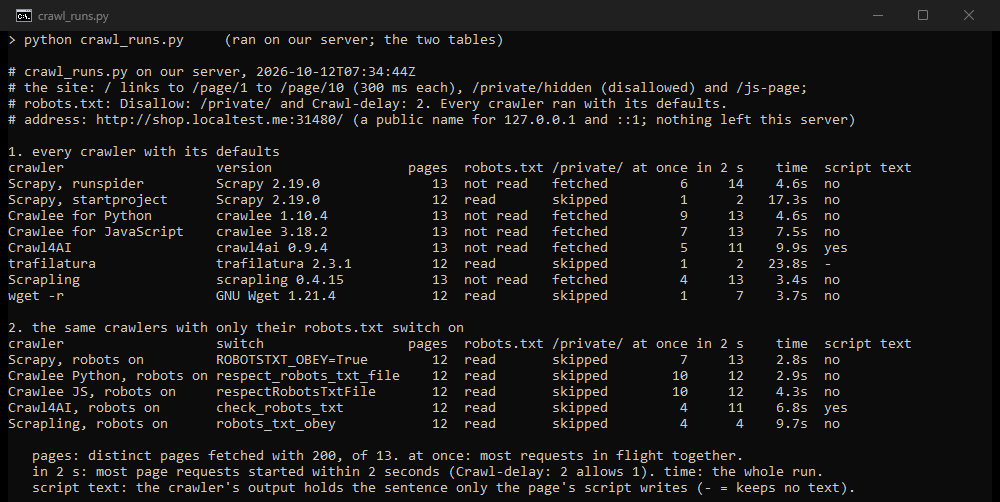Click the 'python crawl_runs.py' command text
Screen dimensions: 1000x502
pos(104,40)
